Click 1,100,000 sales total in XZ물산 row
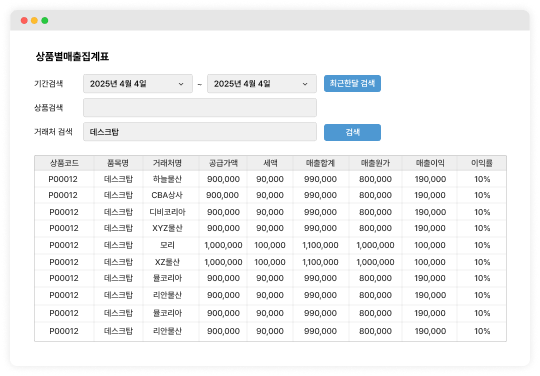 pyautogui.click(x=320, y=262)
